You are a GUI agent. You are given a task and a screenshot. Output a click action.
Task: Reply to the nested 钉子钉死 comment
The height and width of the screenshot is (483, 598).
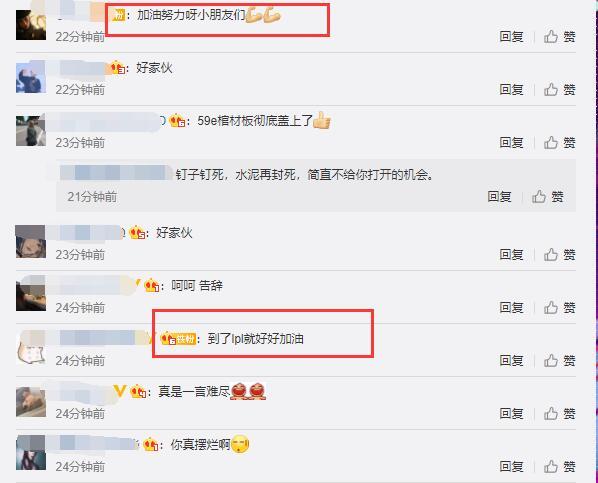(x=499, y=197)
